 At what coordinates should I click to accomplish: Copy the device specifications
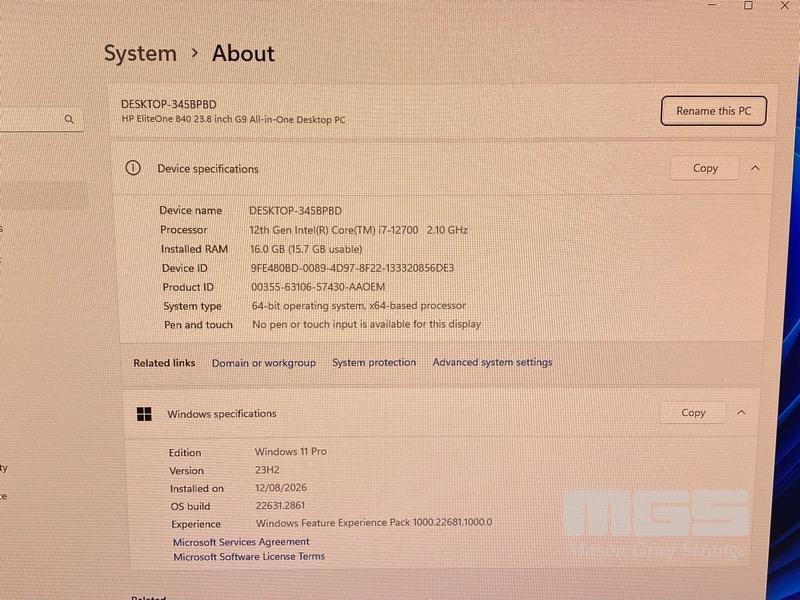pos(705,168)
